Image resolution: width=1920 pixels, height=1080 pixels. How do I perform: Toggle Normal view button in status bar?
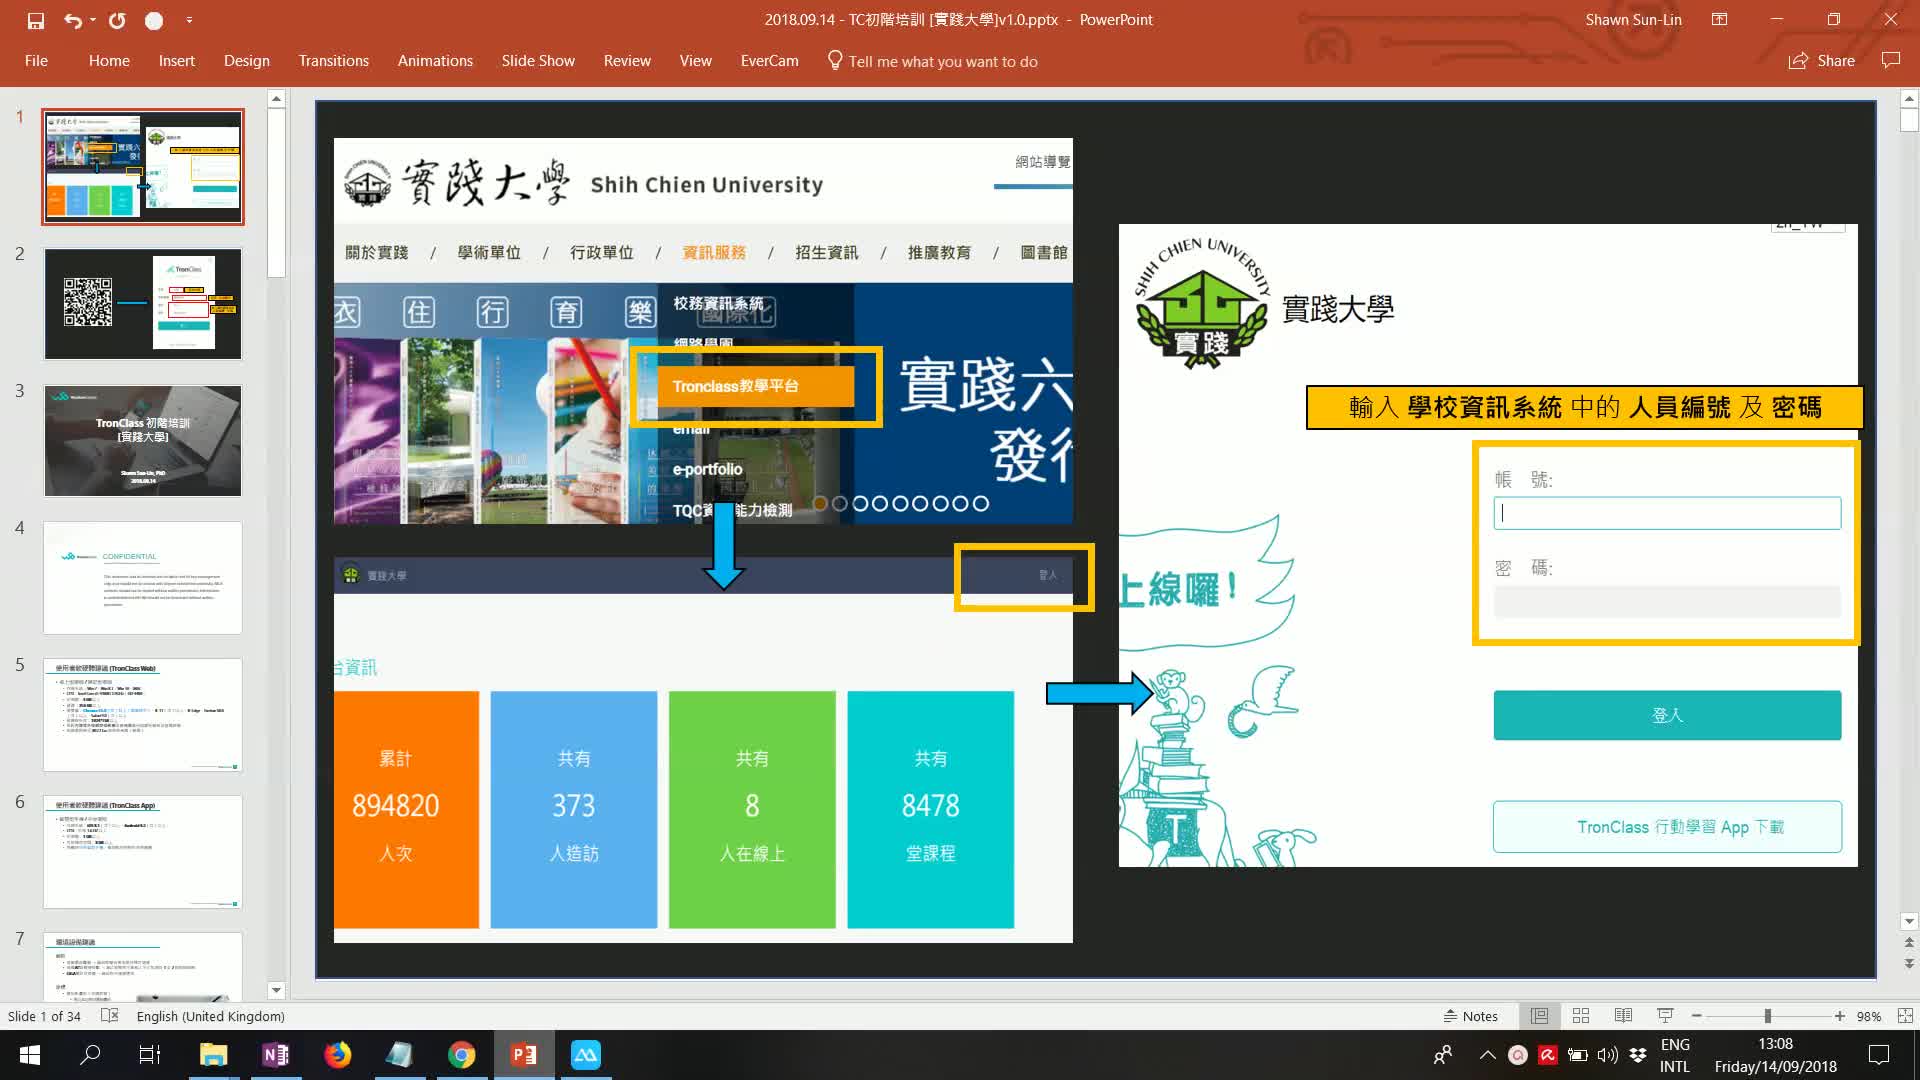(x=1539, y=1016)
